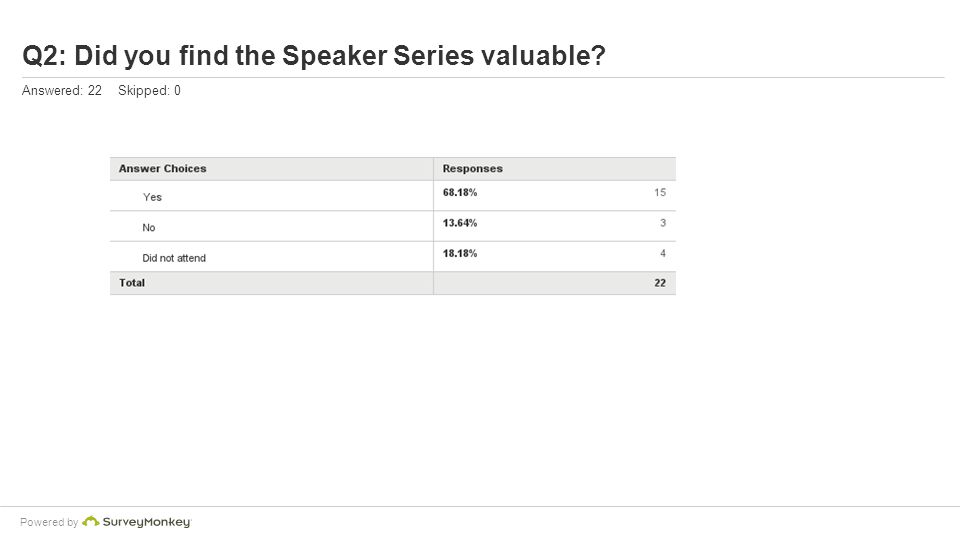This screenshot has height=540, width=960.
Task: Click the divider line under the title
Action: 483,78
